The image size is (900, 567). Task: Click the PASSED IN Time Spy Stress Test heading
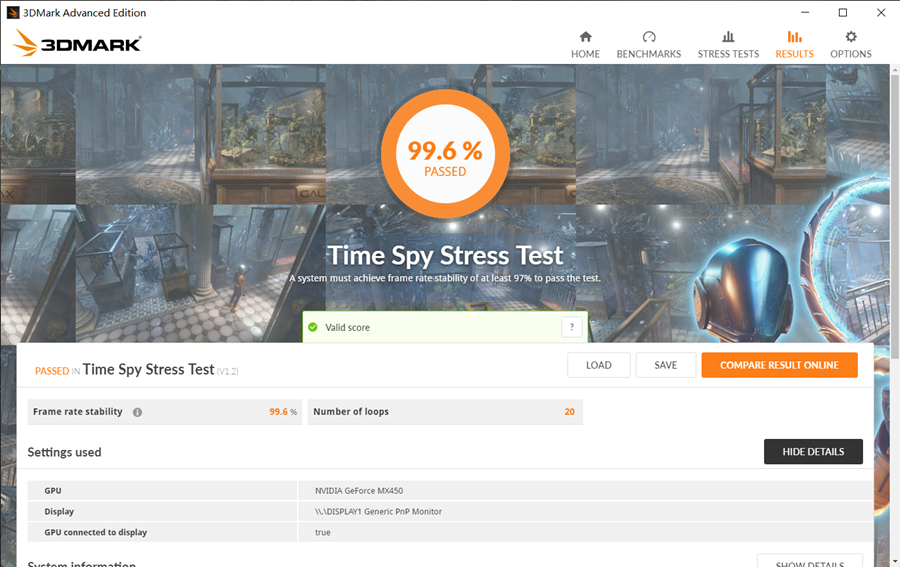(x=137, y=370)
